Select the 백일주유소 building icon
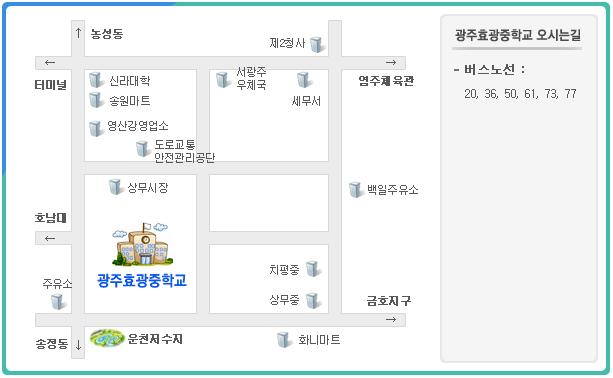 tap(356, 190)
